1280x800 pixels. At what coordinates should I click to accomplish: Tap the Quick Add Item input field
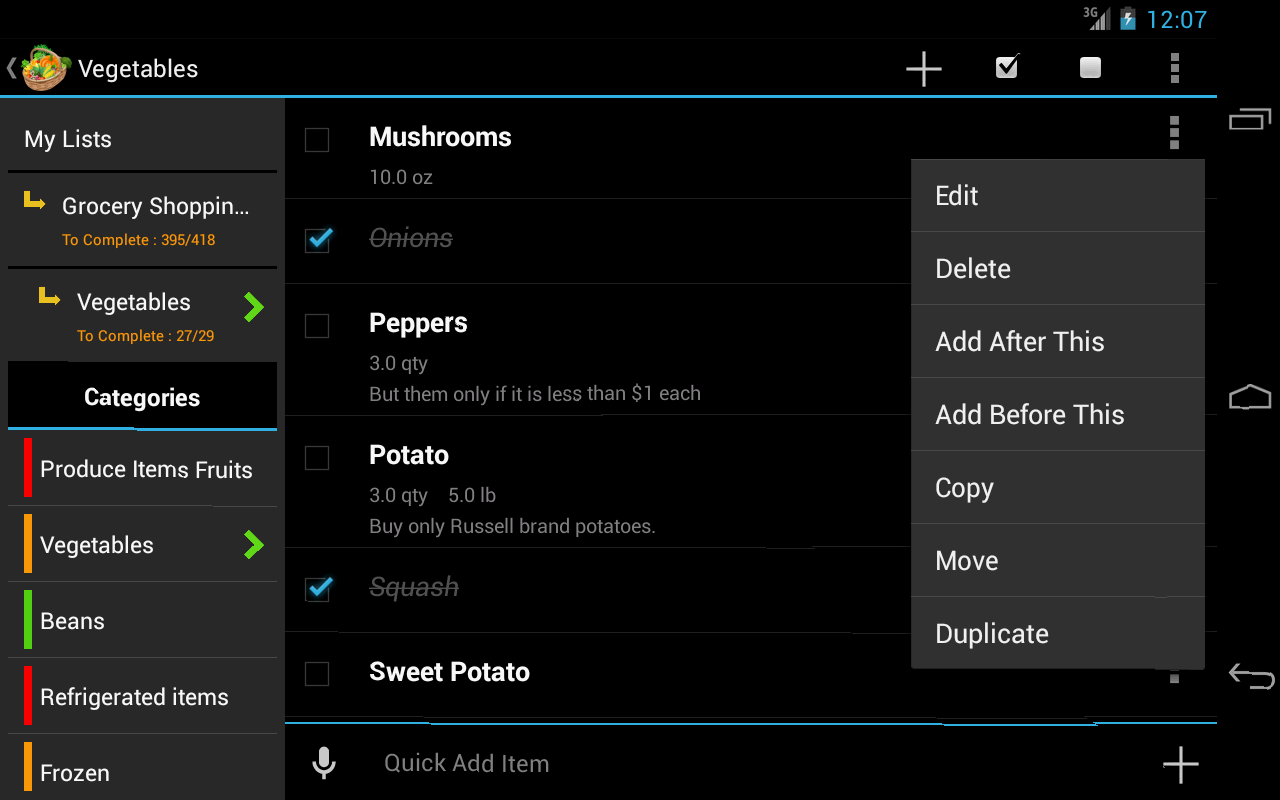pyautogui.click(x=600, y=763)
